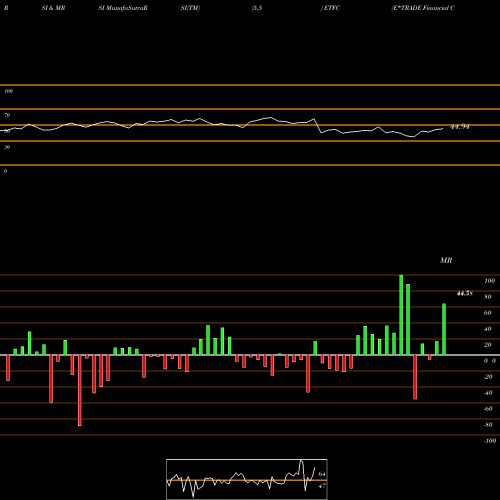Viewport: 500px width, 500px height.
Task: Click the ETFC ticker label
Action: 331,8
